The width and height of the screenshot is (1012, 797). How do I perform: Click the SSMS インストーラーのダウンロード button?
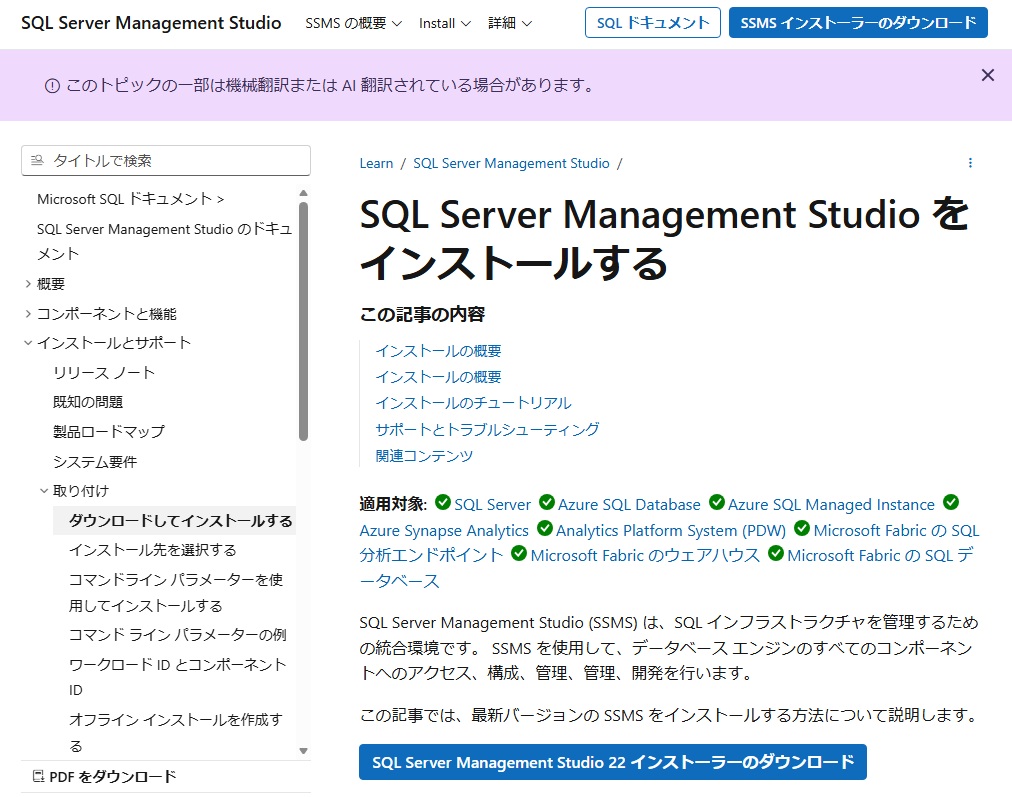pos(859,20)
